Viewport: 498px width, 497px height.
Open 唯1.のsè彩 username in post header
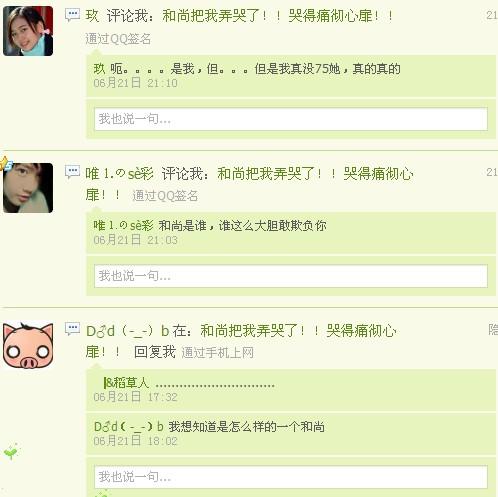119,174
